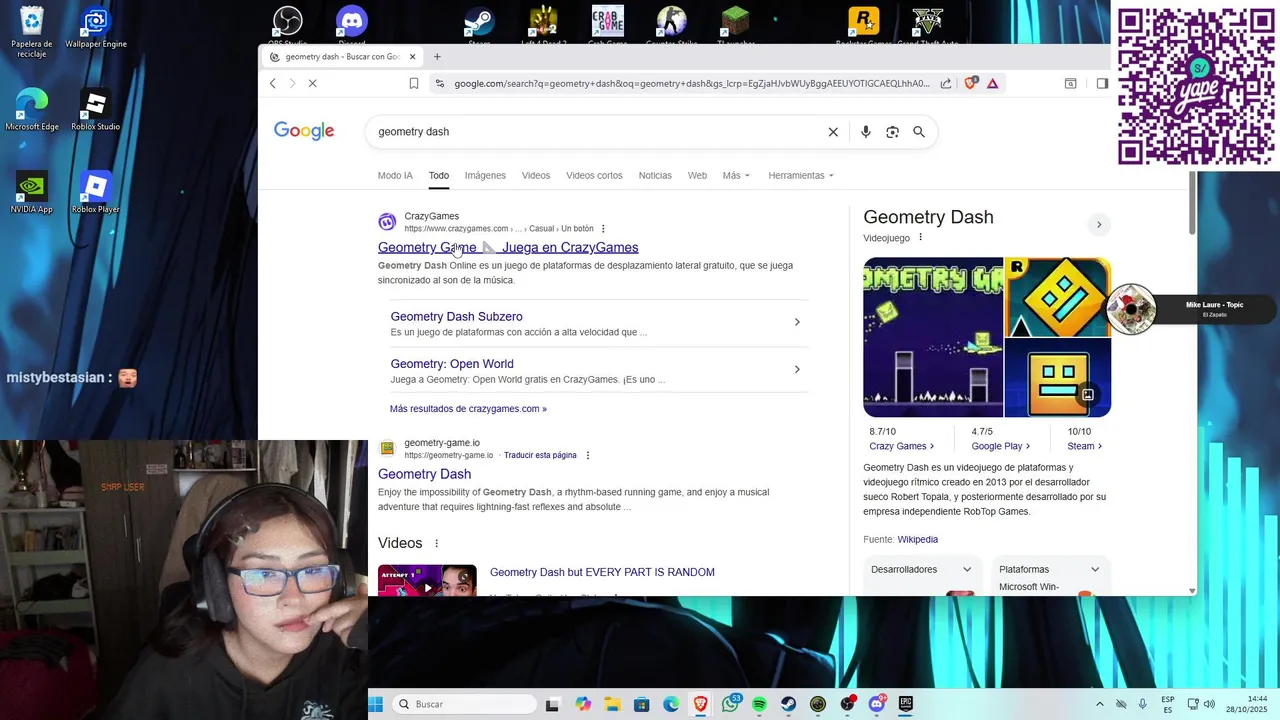This screenshot has width=1280, height=720.
Task: Open the Crazy Games rating link
Action: click(x=902, y=446)
